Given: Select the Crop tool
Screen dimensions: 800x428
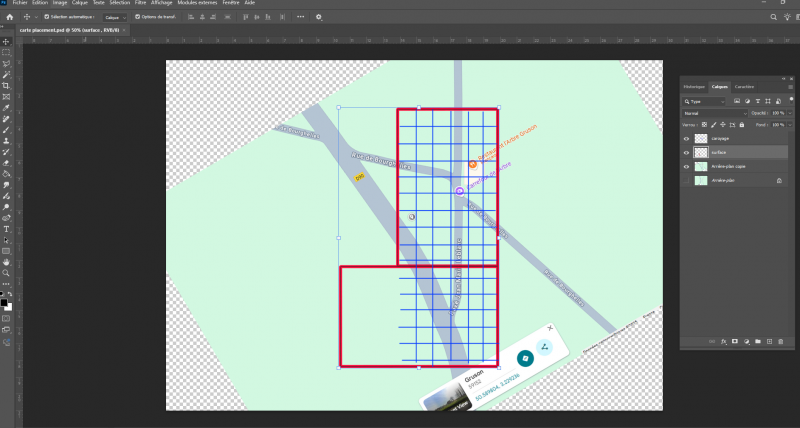Looking at the screenshot, I should point(6,86).
